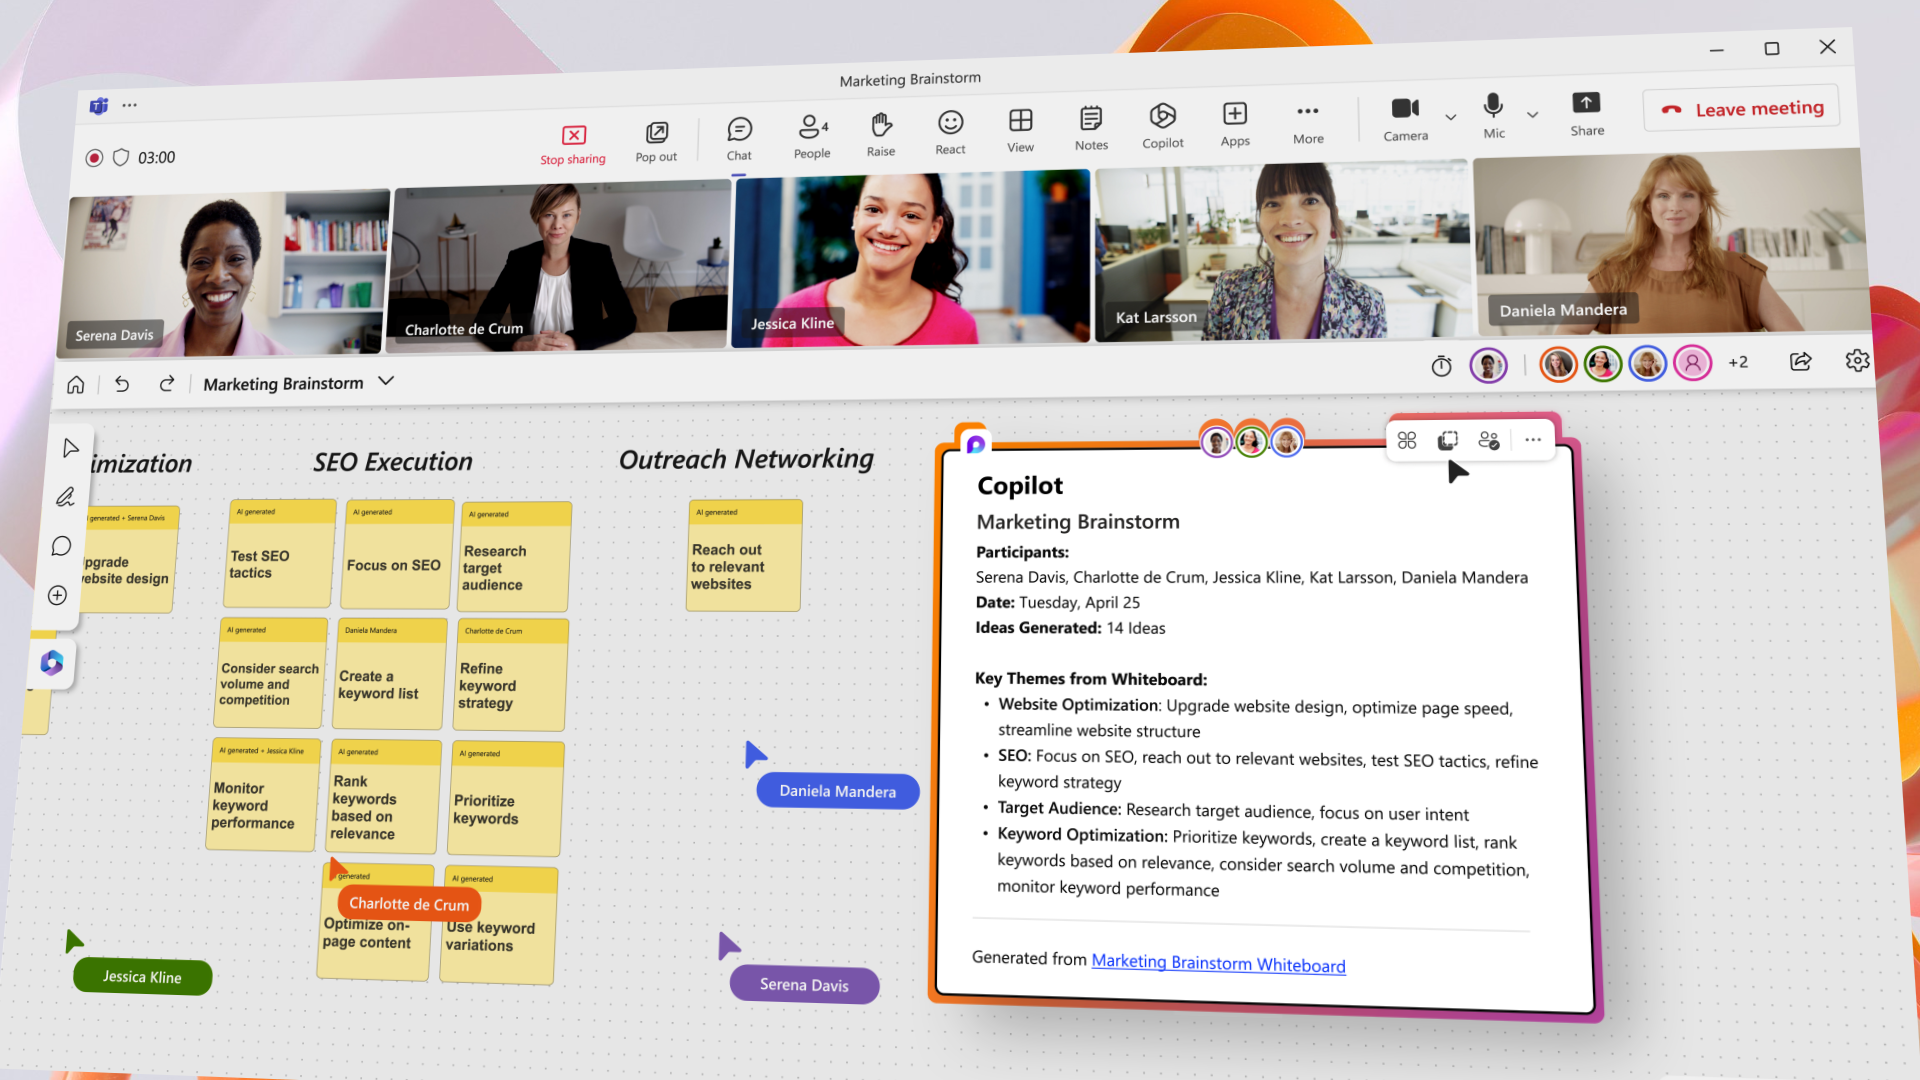
Task: Open Marketing Brainstorm Whiteboard link
Action: coord(1216,963)
